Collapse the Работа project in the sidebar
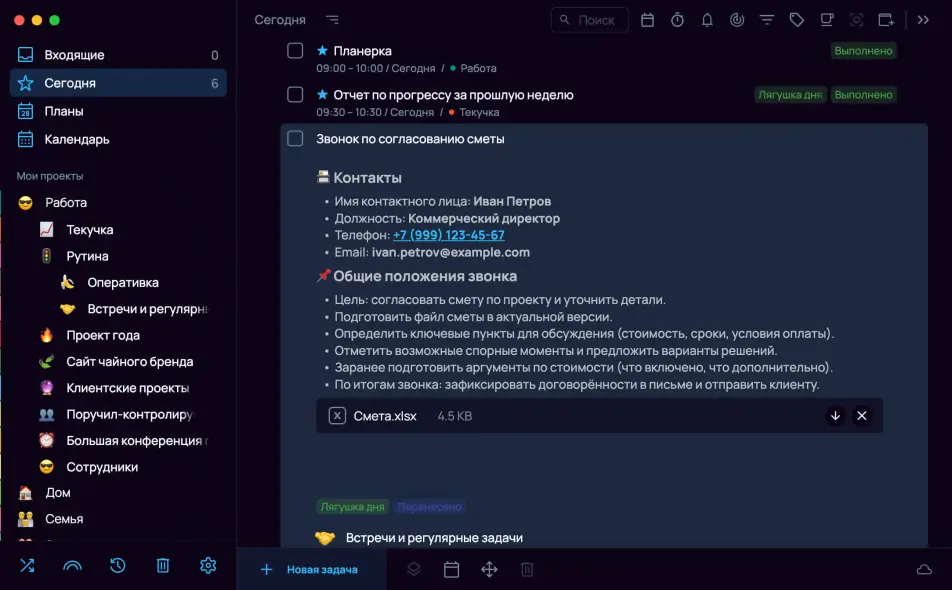The image size is (952, 590). tap(26, 203)
